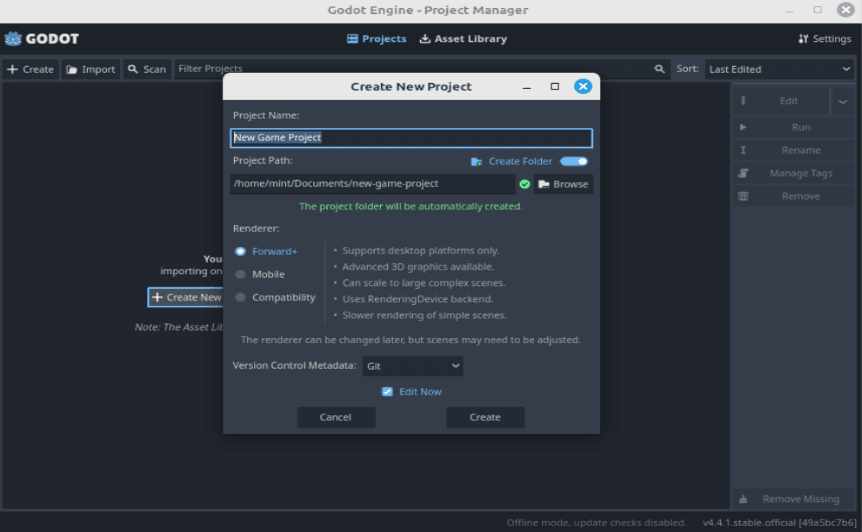
Task: Click the Create button in dialog
Action: [485, 417]
